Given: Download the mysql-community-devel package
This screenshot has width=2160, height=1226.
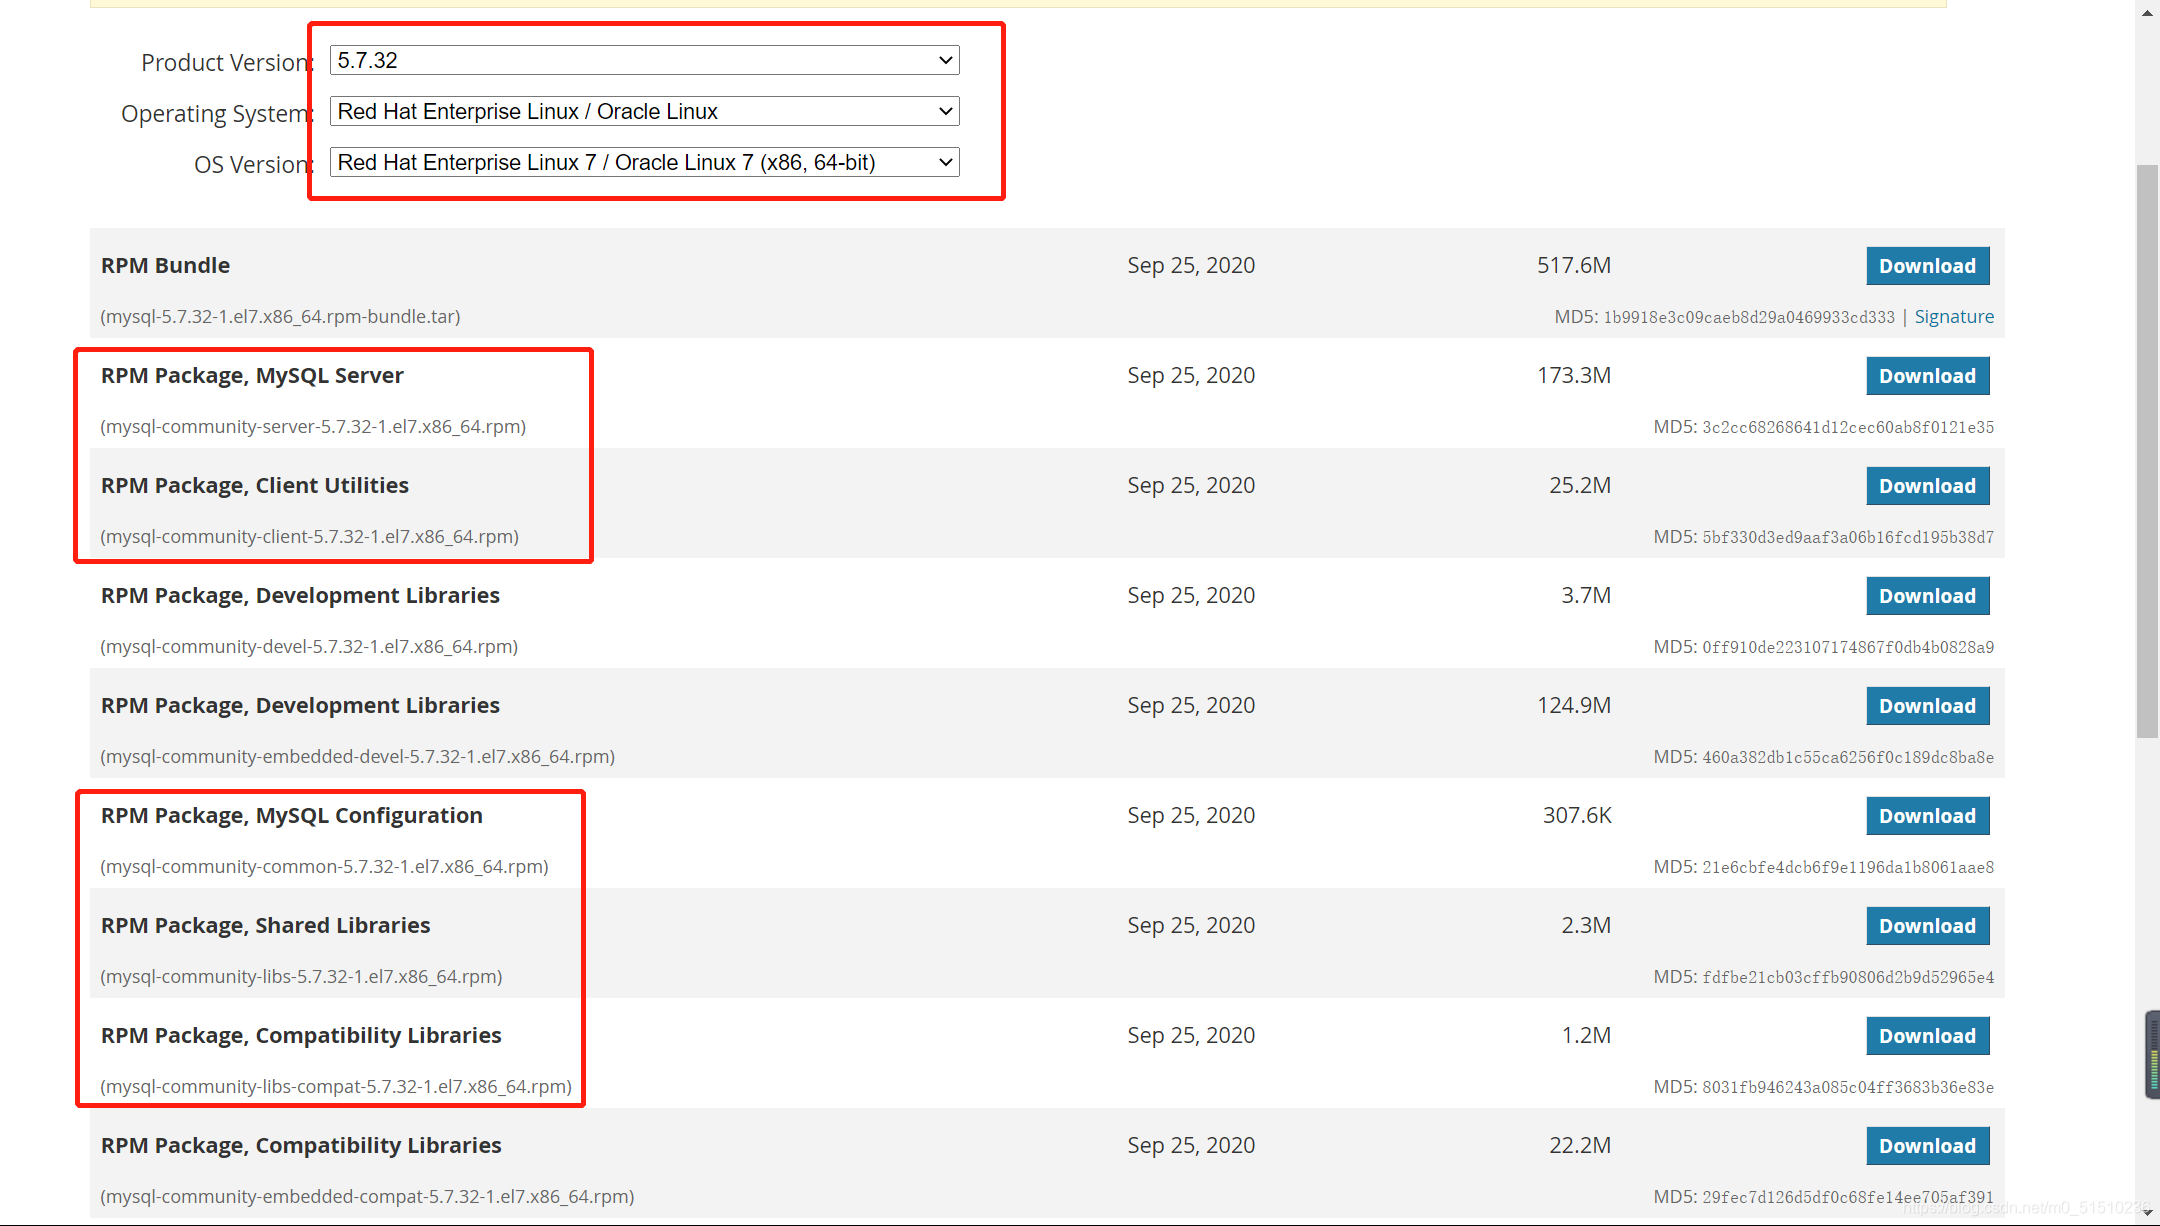Looking at the screenshot, I should point(1927,596).
